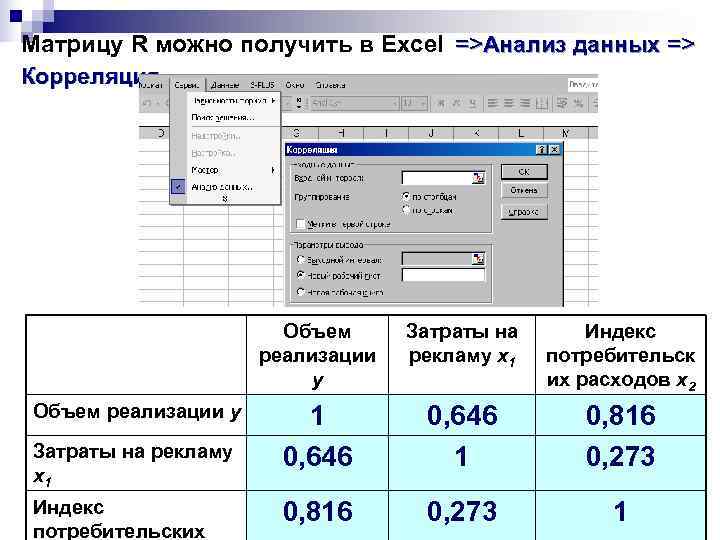
Task: Click 'Индекс потребительских расходов x2' column header
Action: (x=620, y=356)
